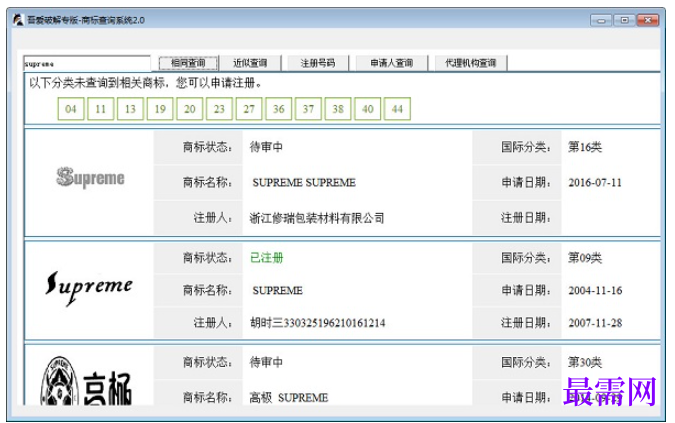Click class box 19
This screenshot has width=675, height=423.
click(x=160, y=109)
